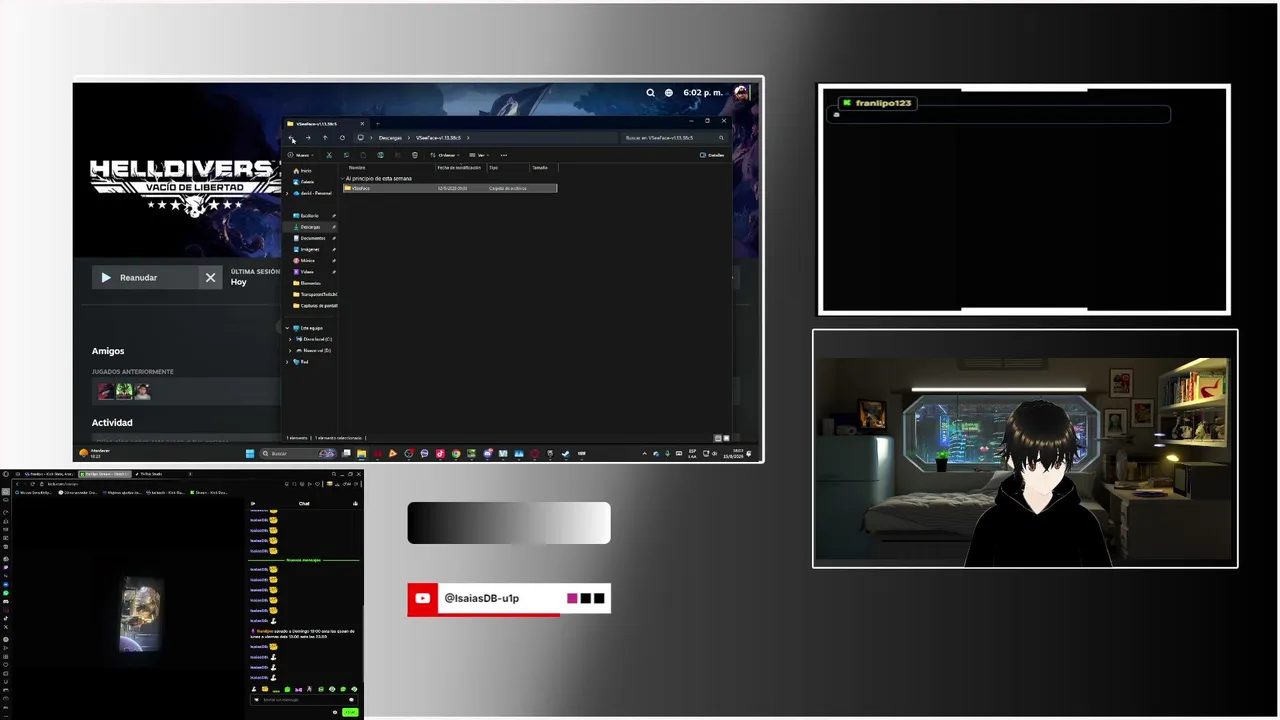Click the YouTube logo on the stream overlay
This screenshot has height=720, width=1280.
click(422, 598)
